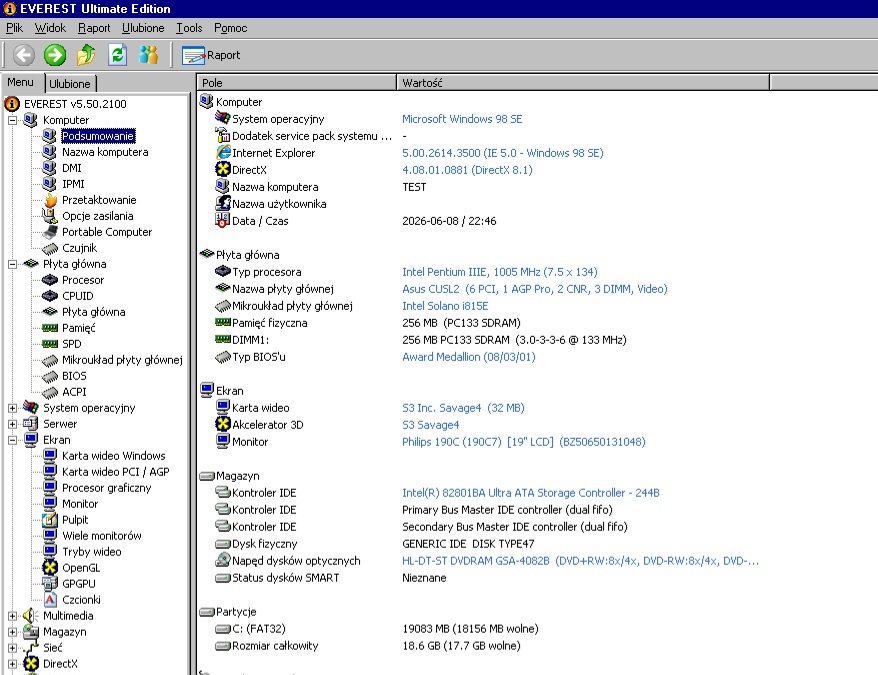The width and height of the screenshot is (878, 675).
Task: Select the Pulpit desktop icon
Action: pyautogui.click(x=50, y=520)
